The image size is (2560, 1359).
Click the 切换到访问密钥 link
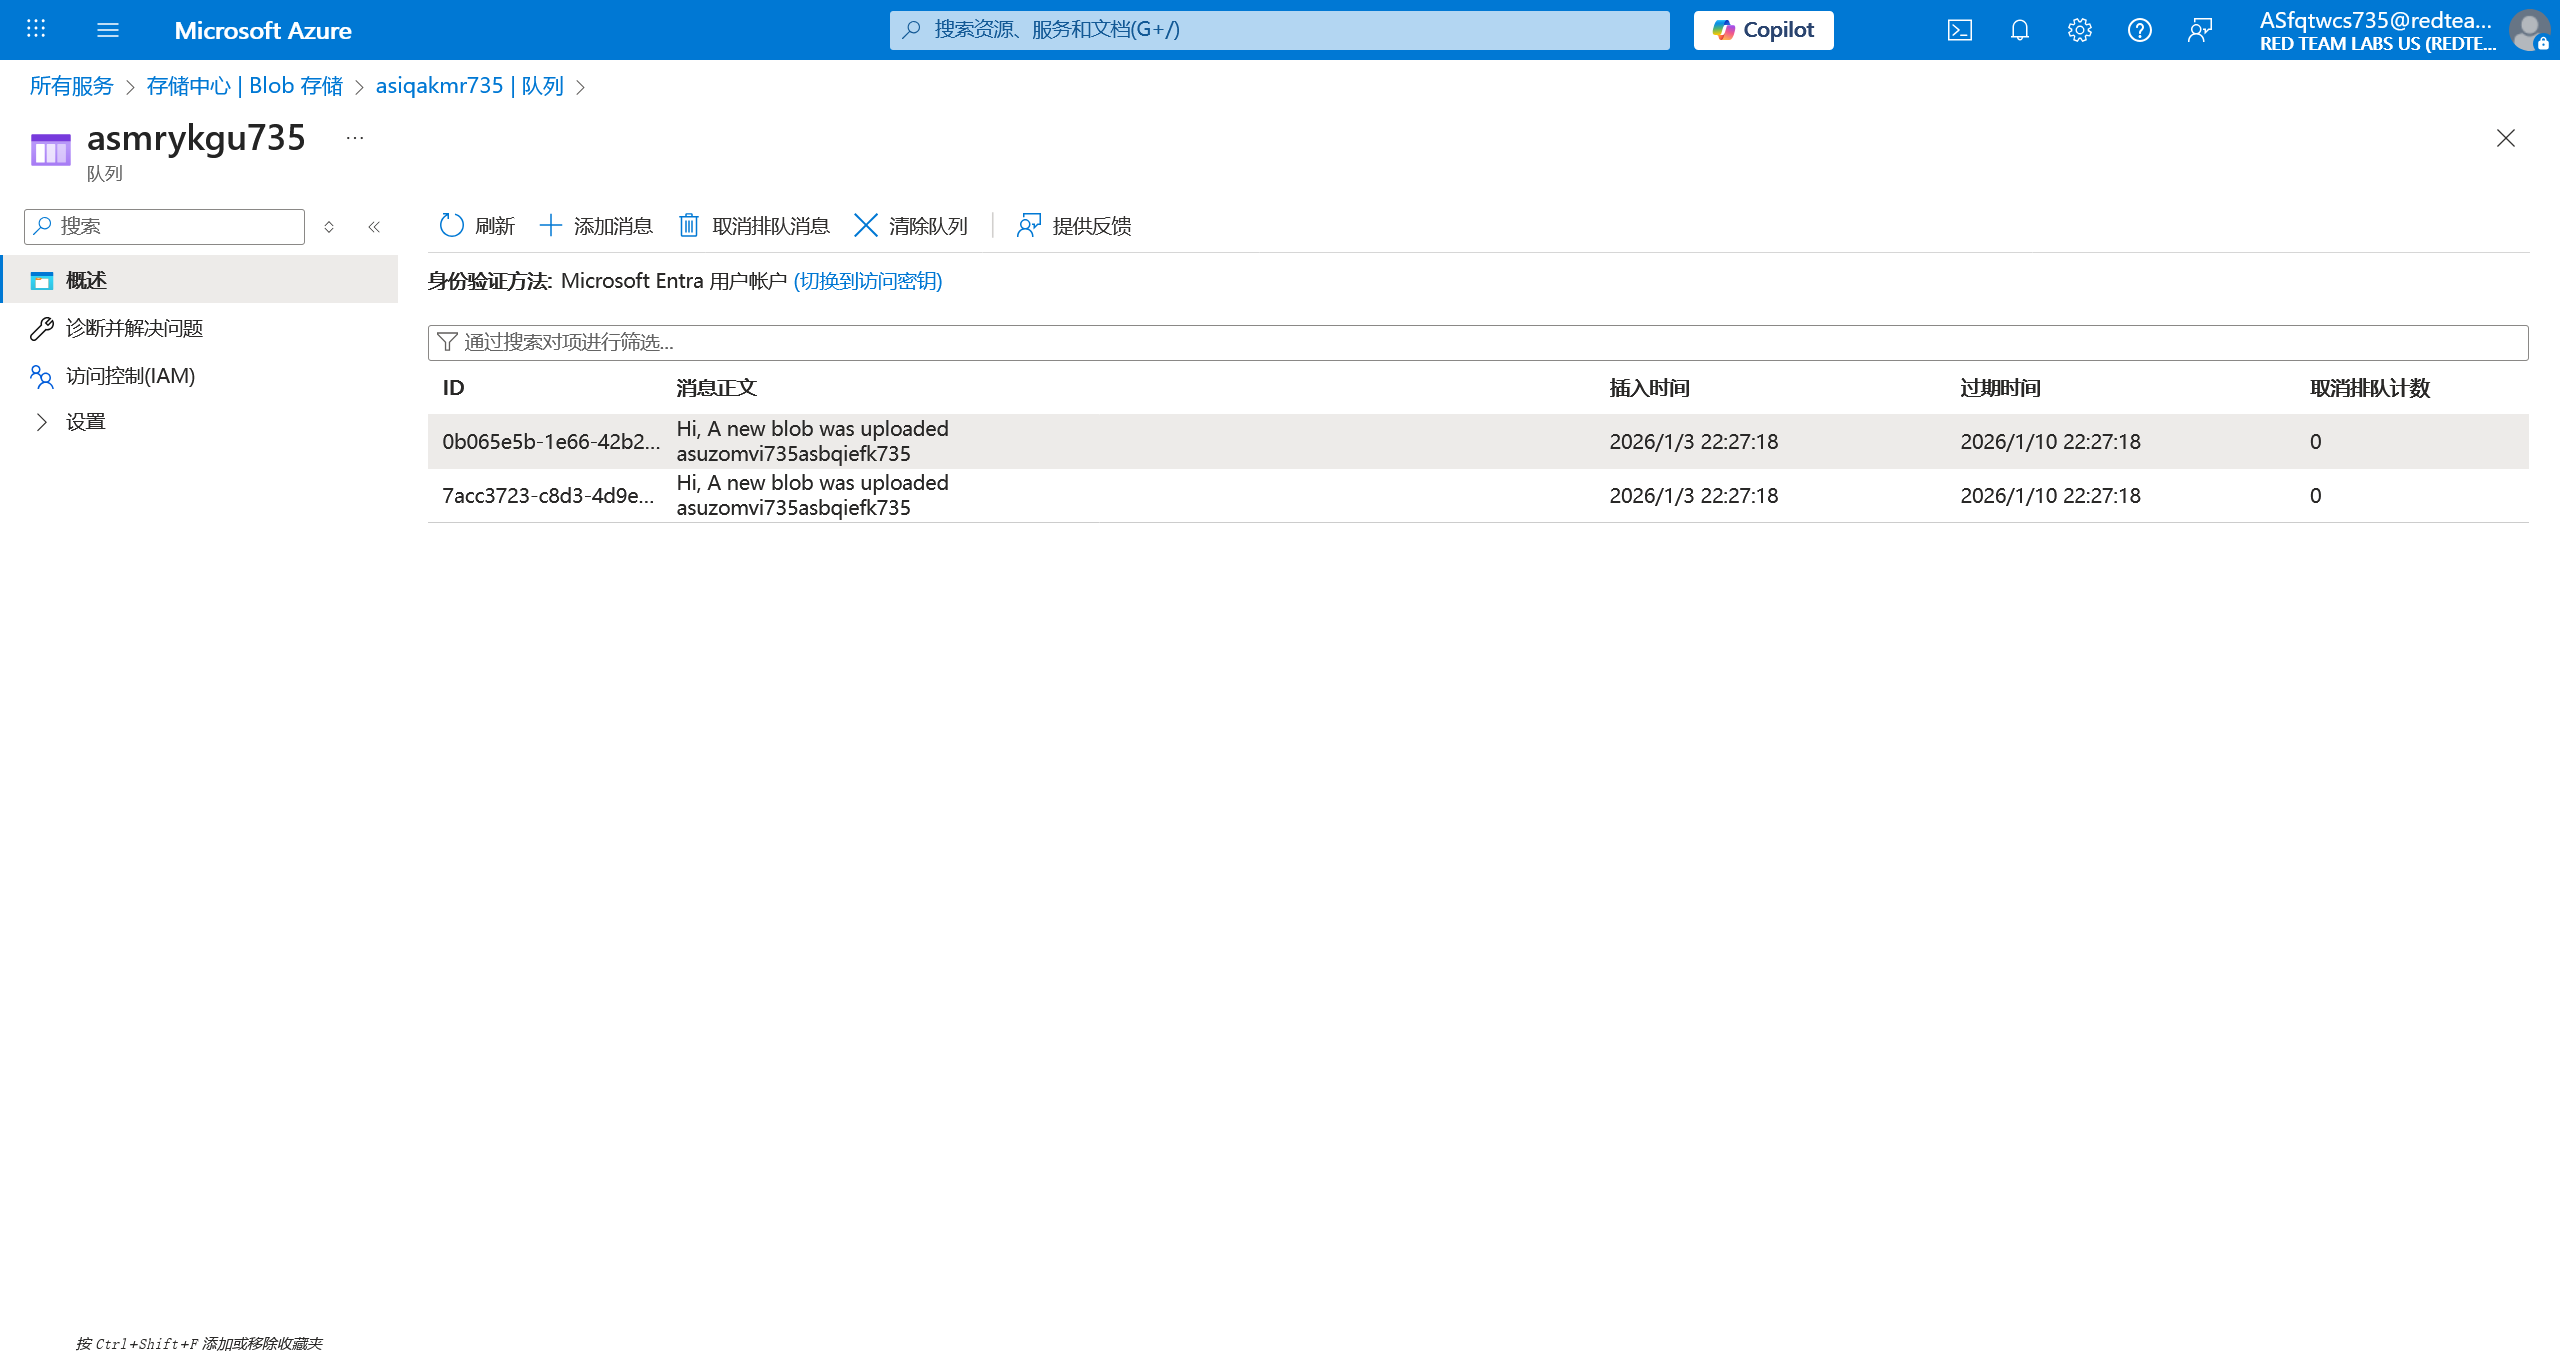867,281
